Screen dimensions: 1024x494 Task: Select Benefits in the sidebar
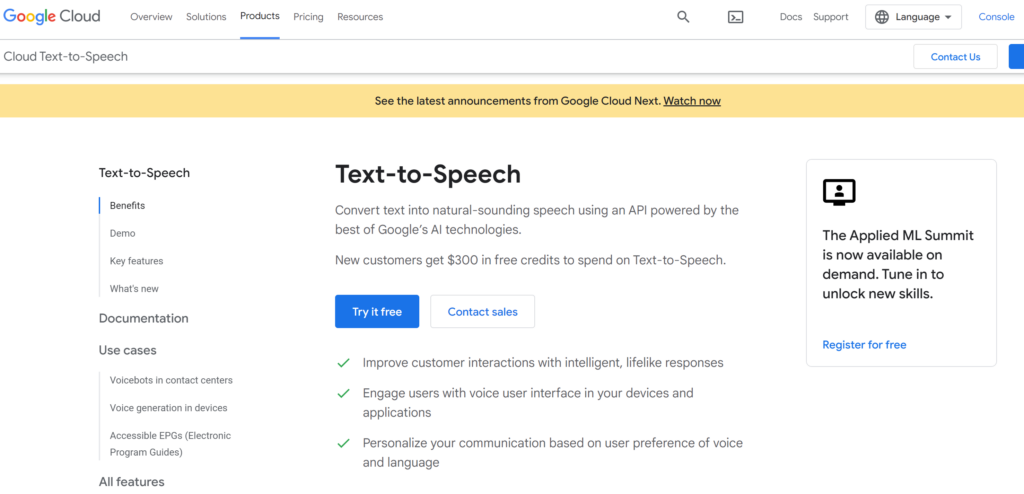(x=127, y=205)
